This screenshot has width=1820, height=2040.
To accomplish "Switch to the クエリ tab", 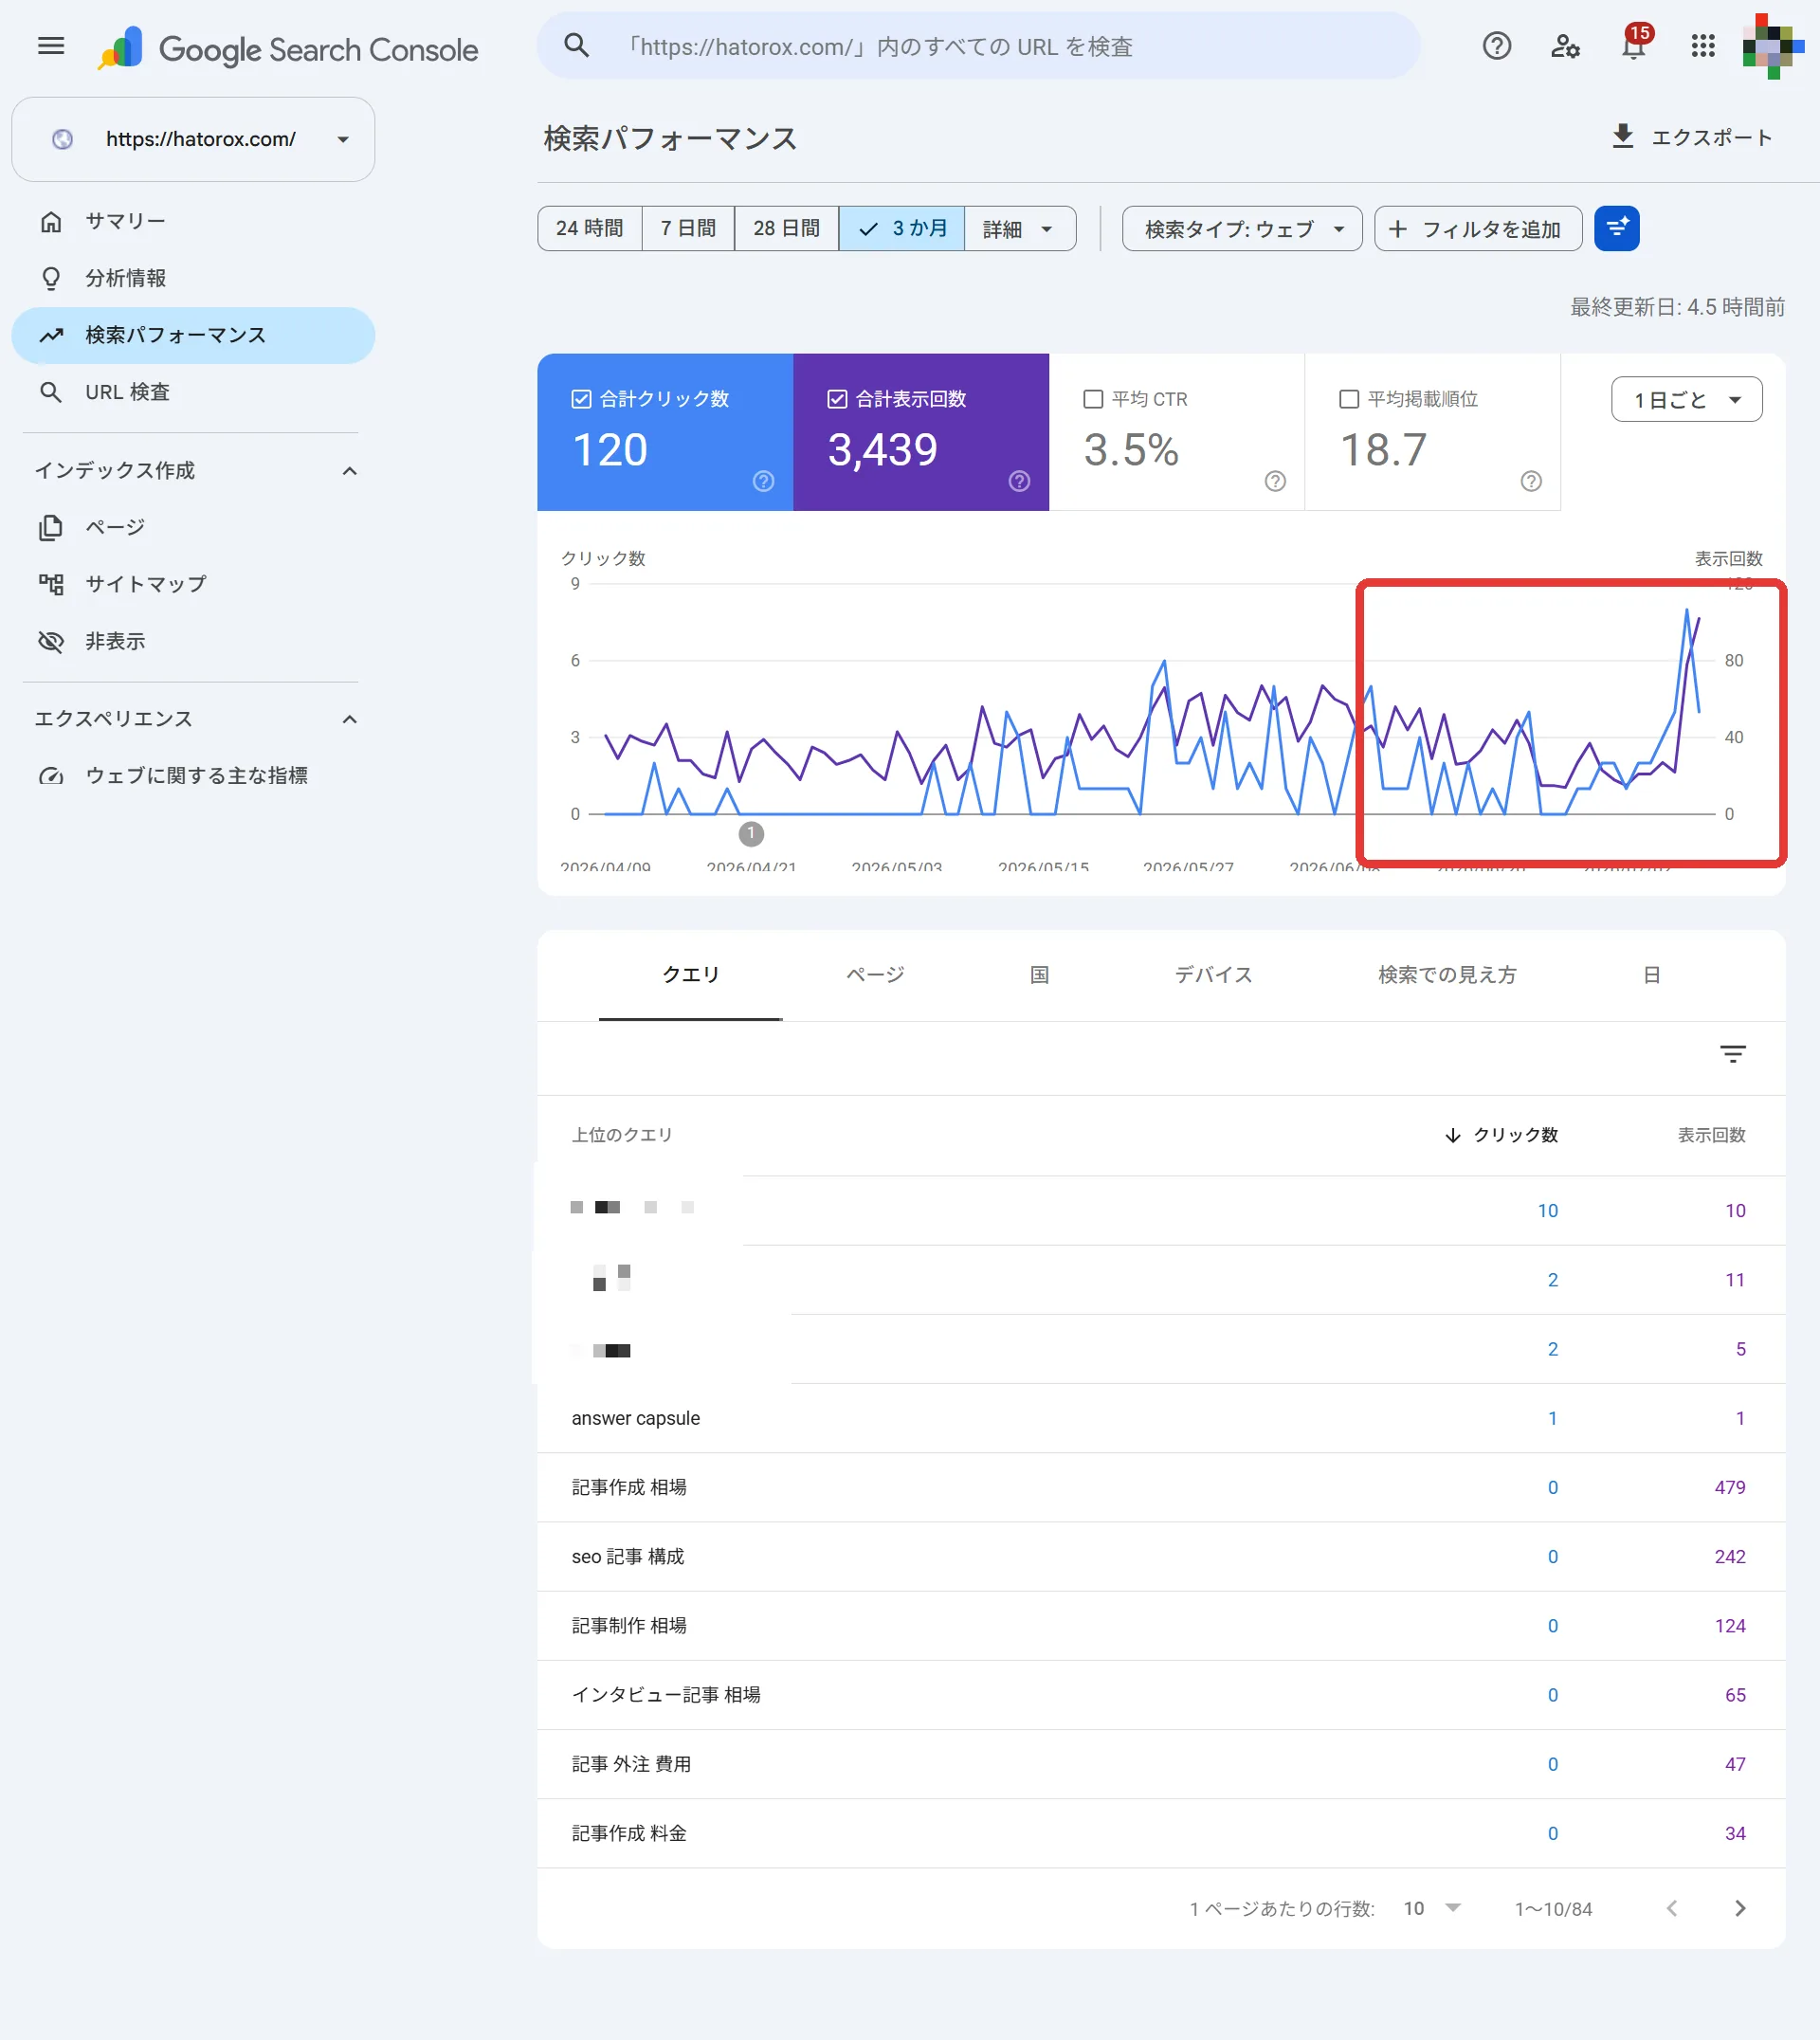I will (x=690, y=975).
